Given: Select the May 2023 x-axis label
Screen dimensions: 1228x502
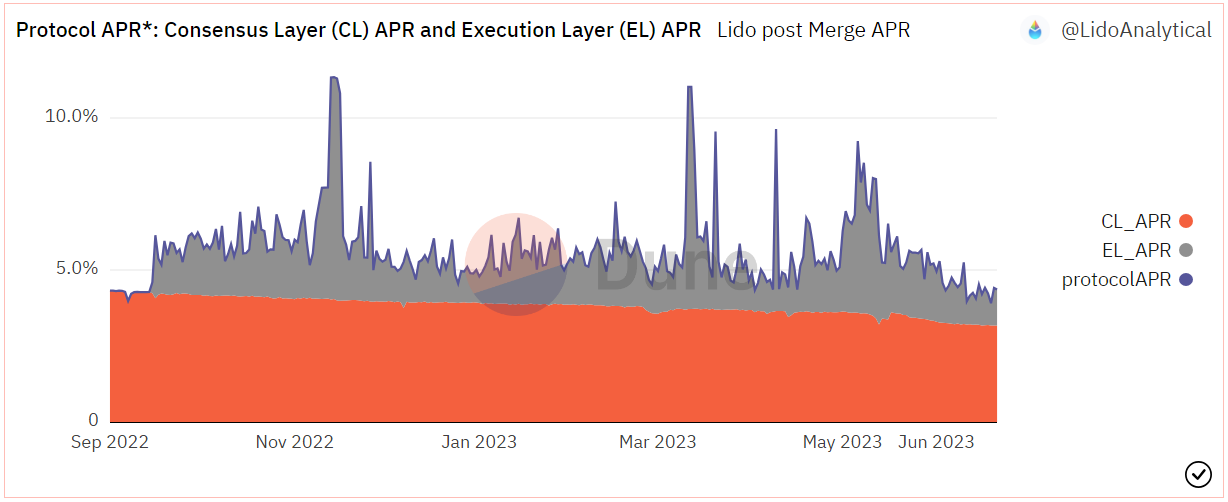Looking at the screenshot, I should tap(843, 442).
